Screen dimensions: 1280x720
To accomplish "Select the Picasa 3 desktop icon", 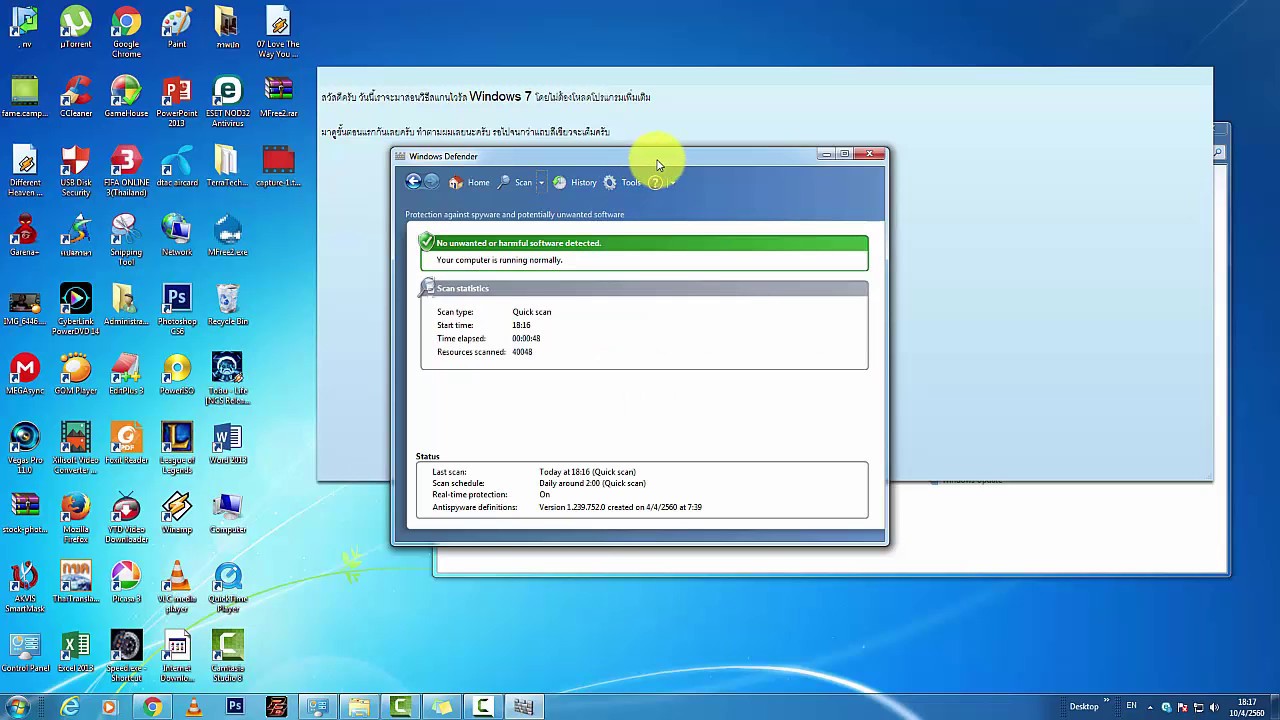I will pos(126,582).
